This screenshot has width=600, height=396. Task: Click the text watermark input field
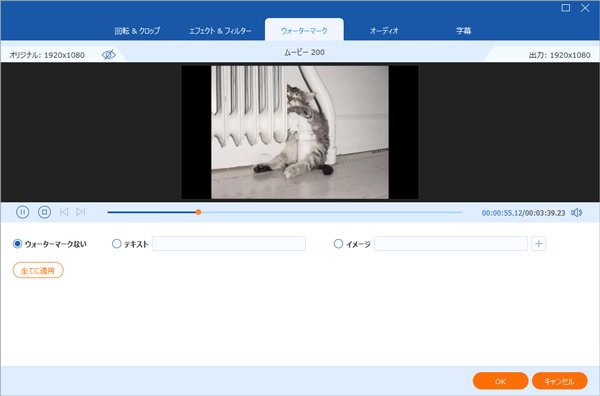click(229, 244)
